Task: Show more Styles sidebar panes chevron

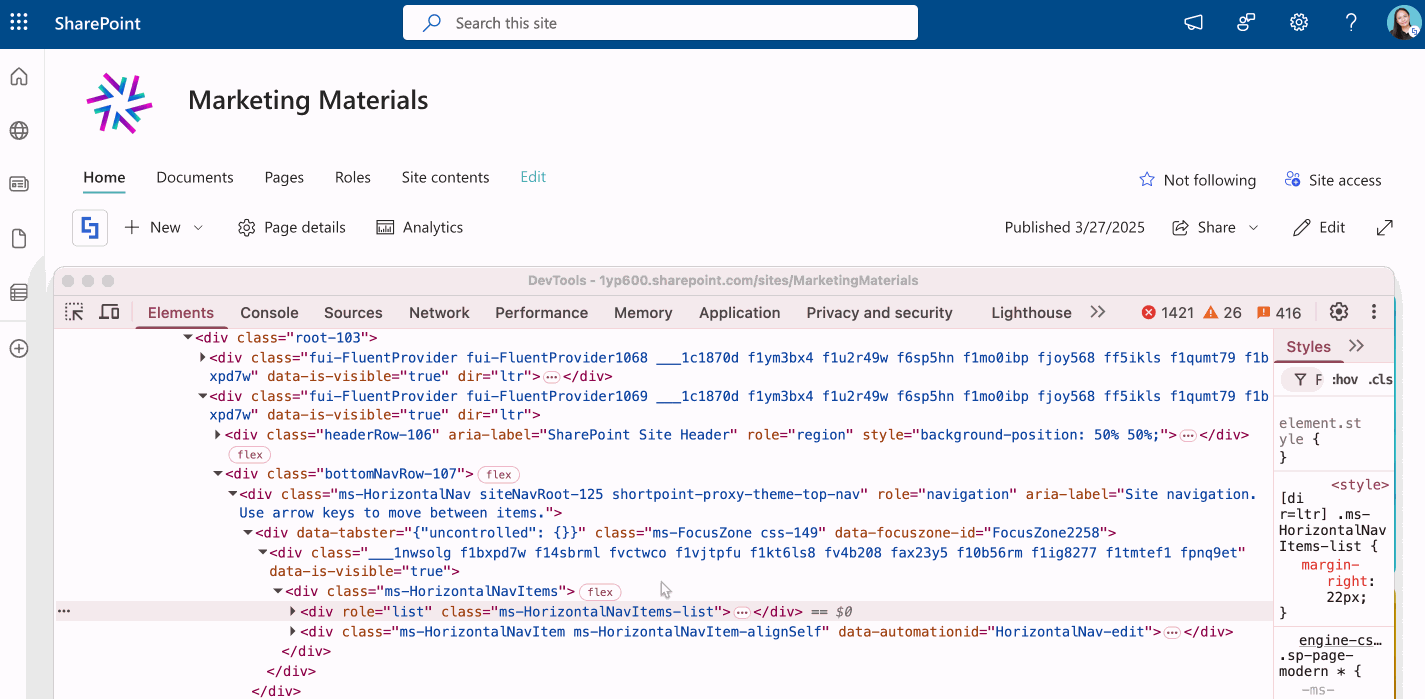Action: point(1356,346)
